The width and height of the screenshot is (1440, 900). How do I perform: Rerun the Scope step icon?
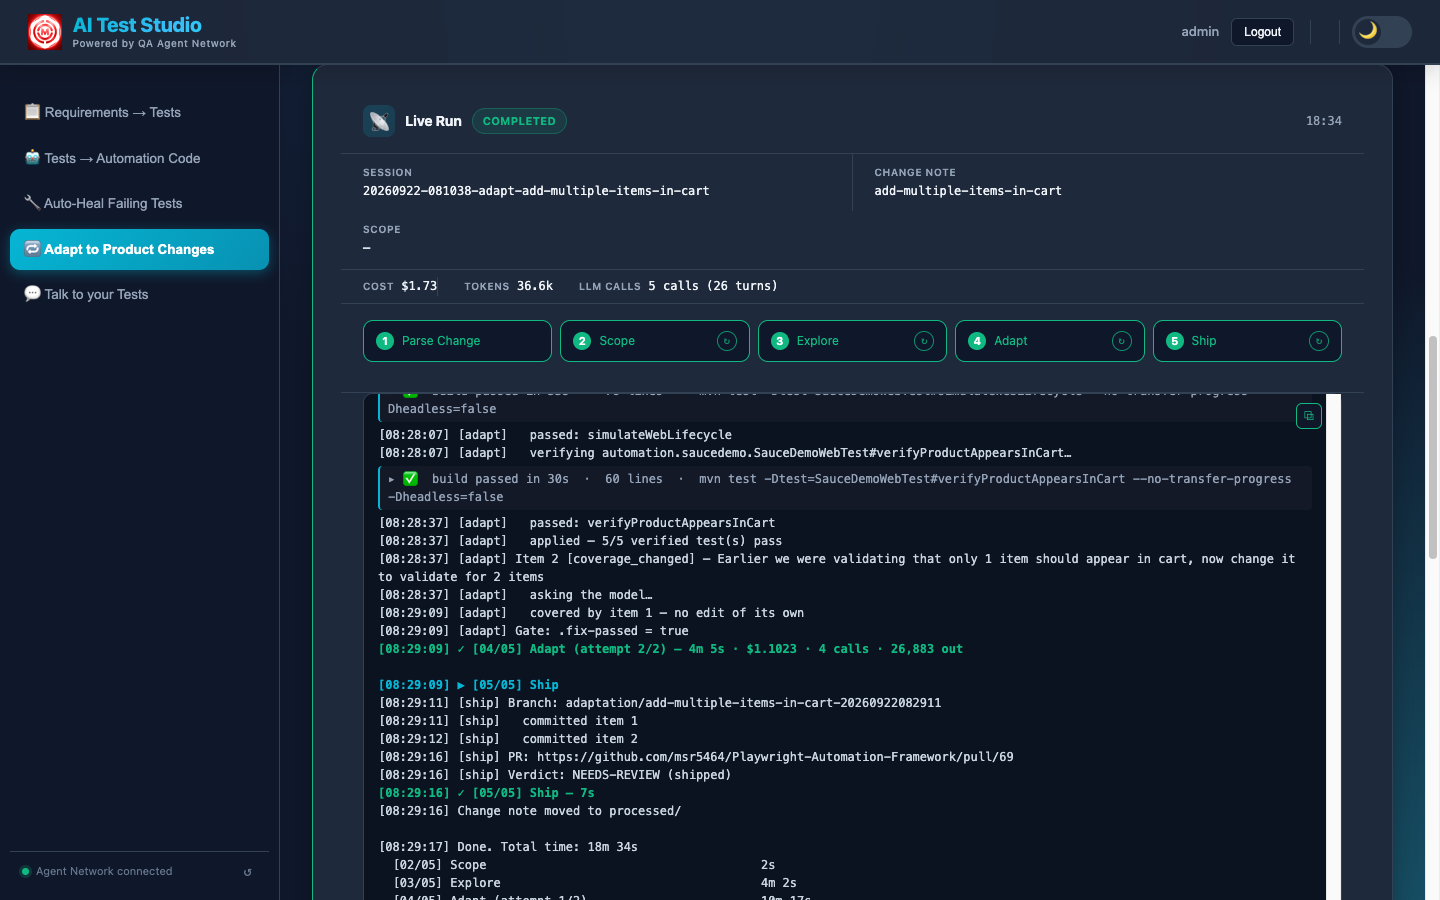727,341
